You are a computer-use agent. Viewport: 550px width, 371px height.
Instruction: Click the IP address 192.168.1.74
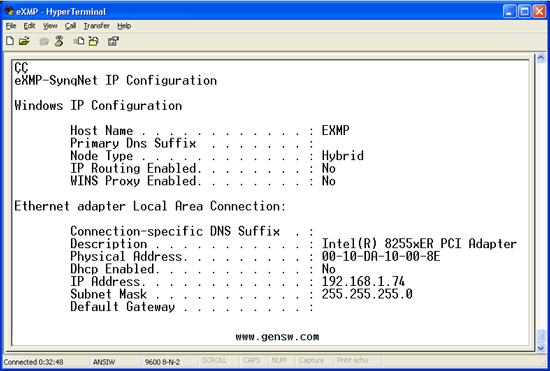(363, 282)
